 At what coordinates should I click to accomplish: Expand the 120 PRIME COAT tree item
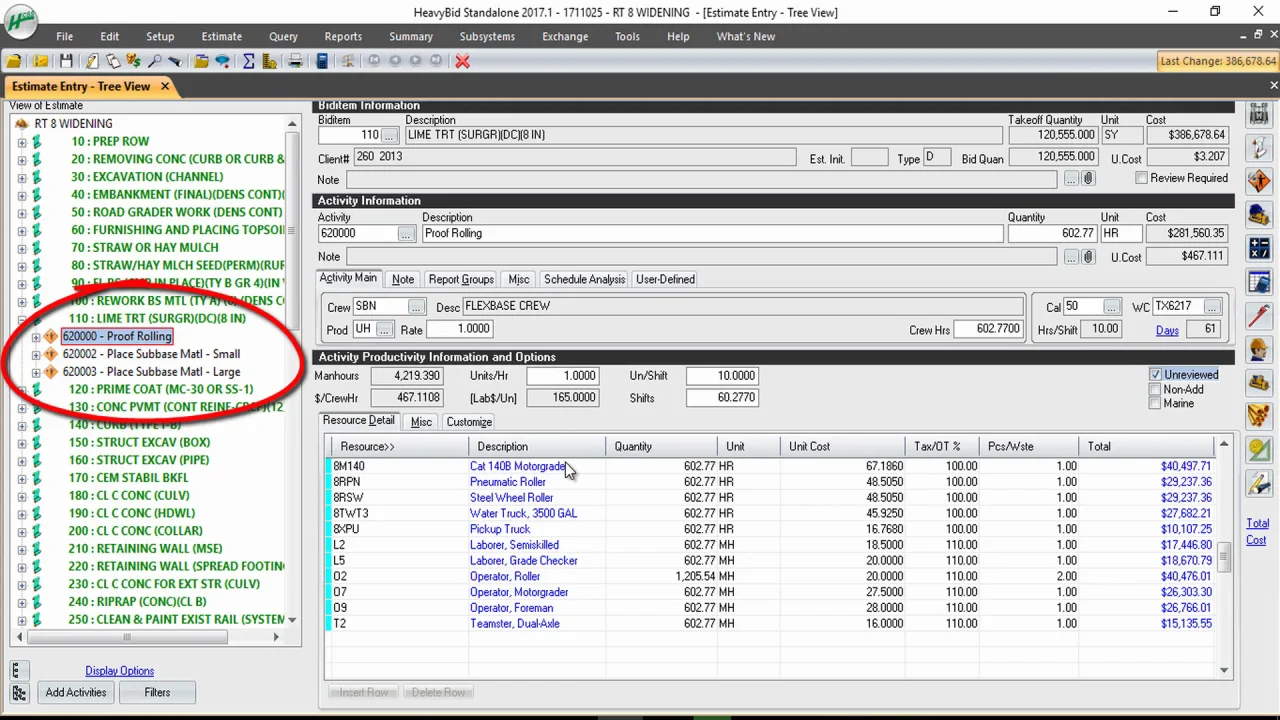point(22,390)
